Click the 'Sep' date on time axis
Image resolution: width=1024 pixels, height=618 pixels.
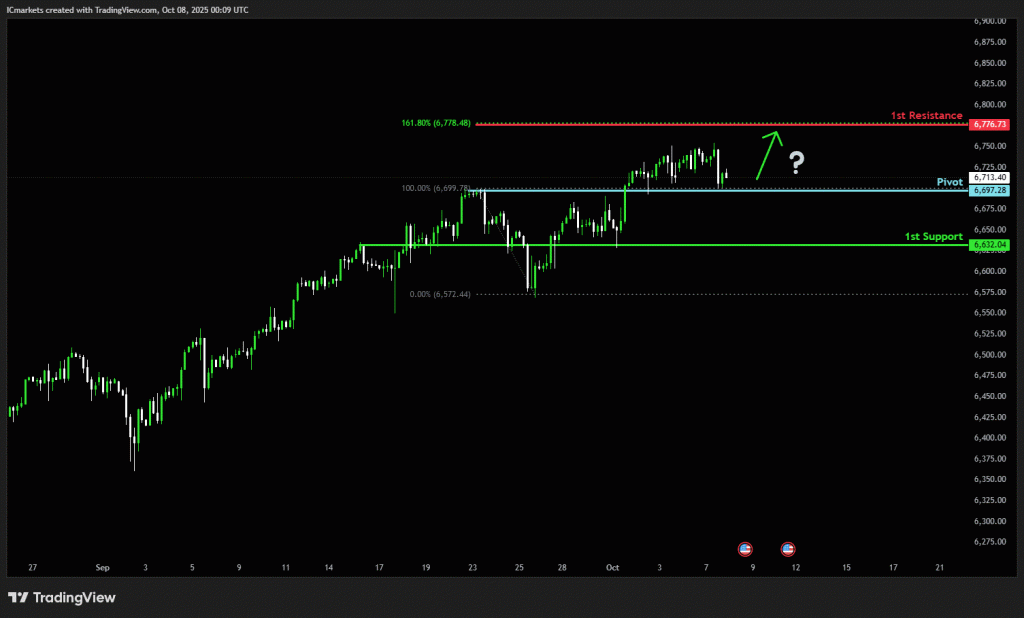pyautogui.click(x=102, y=567)
